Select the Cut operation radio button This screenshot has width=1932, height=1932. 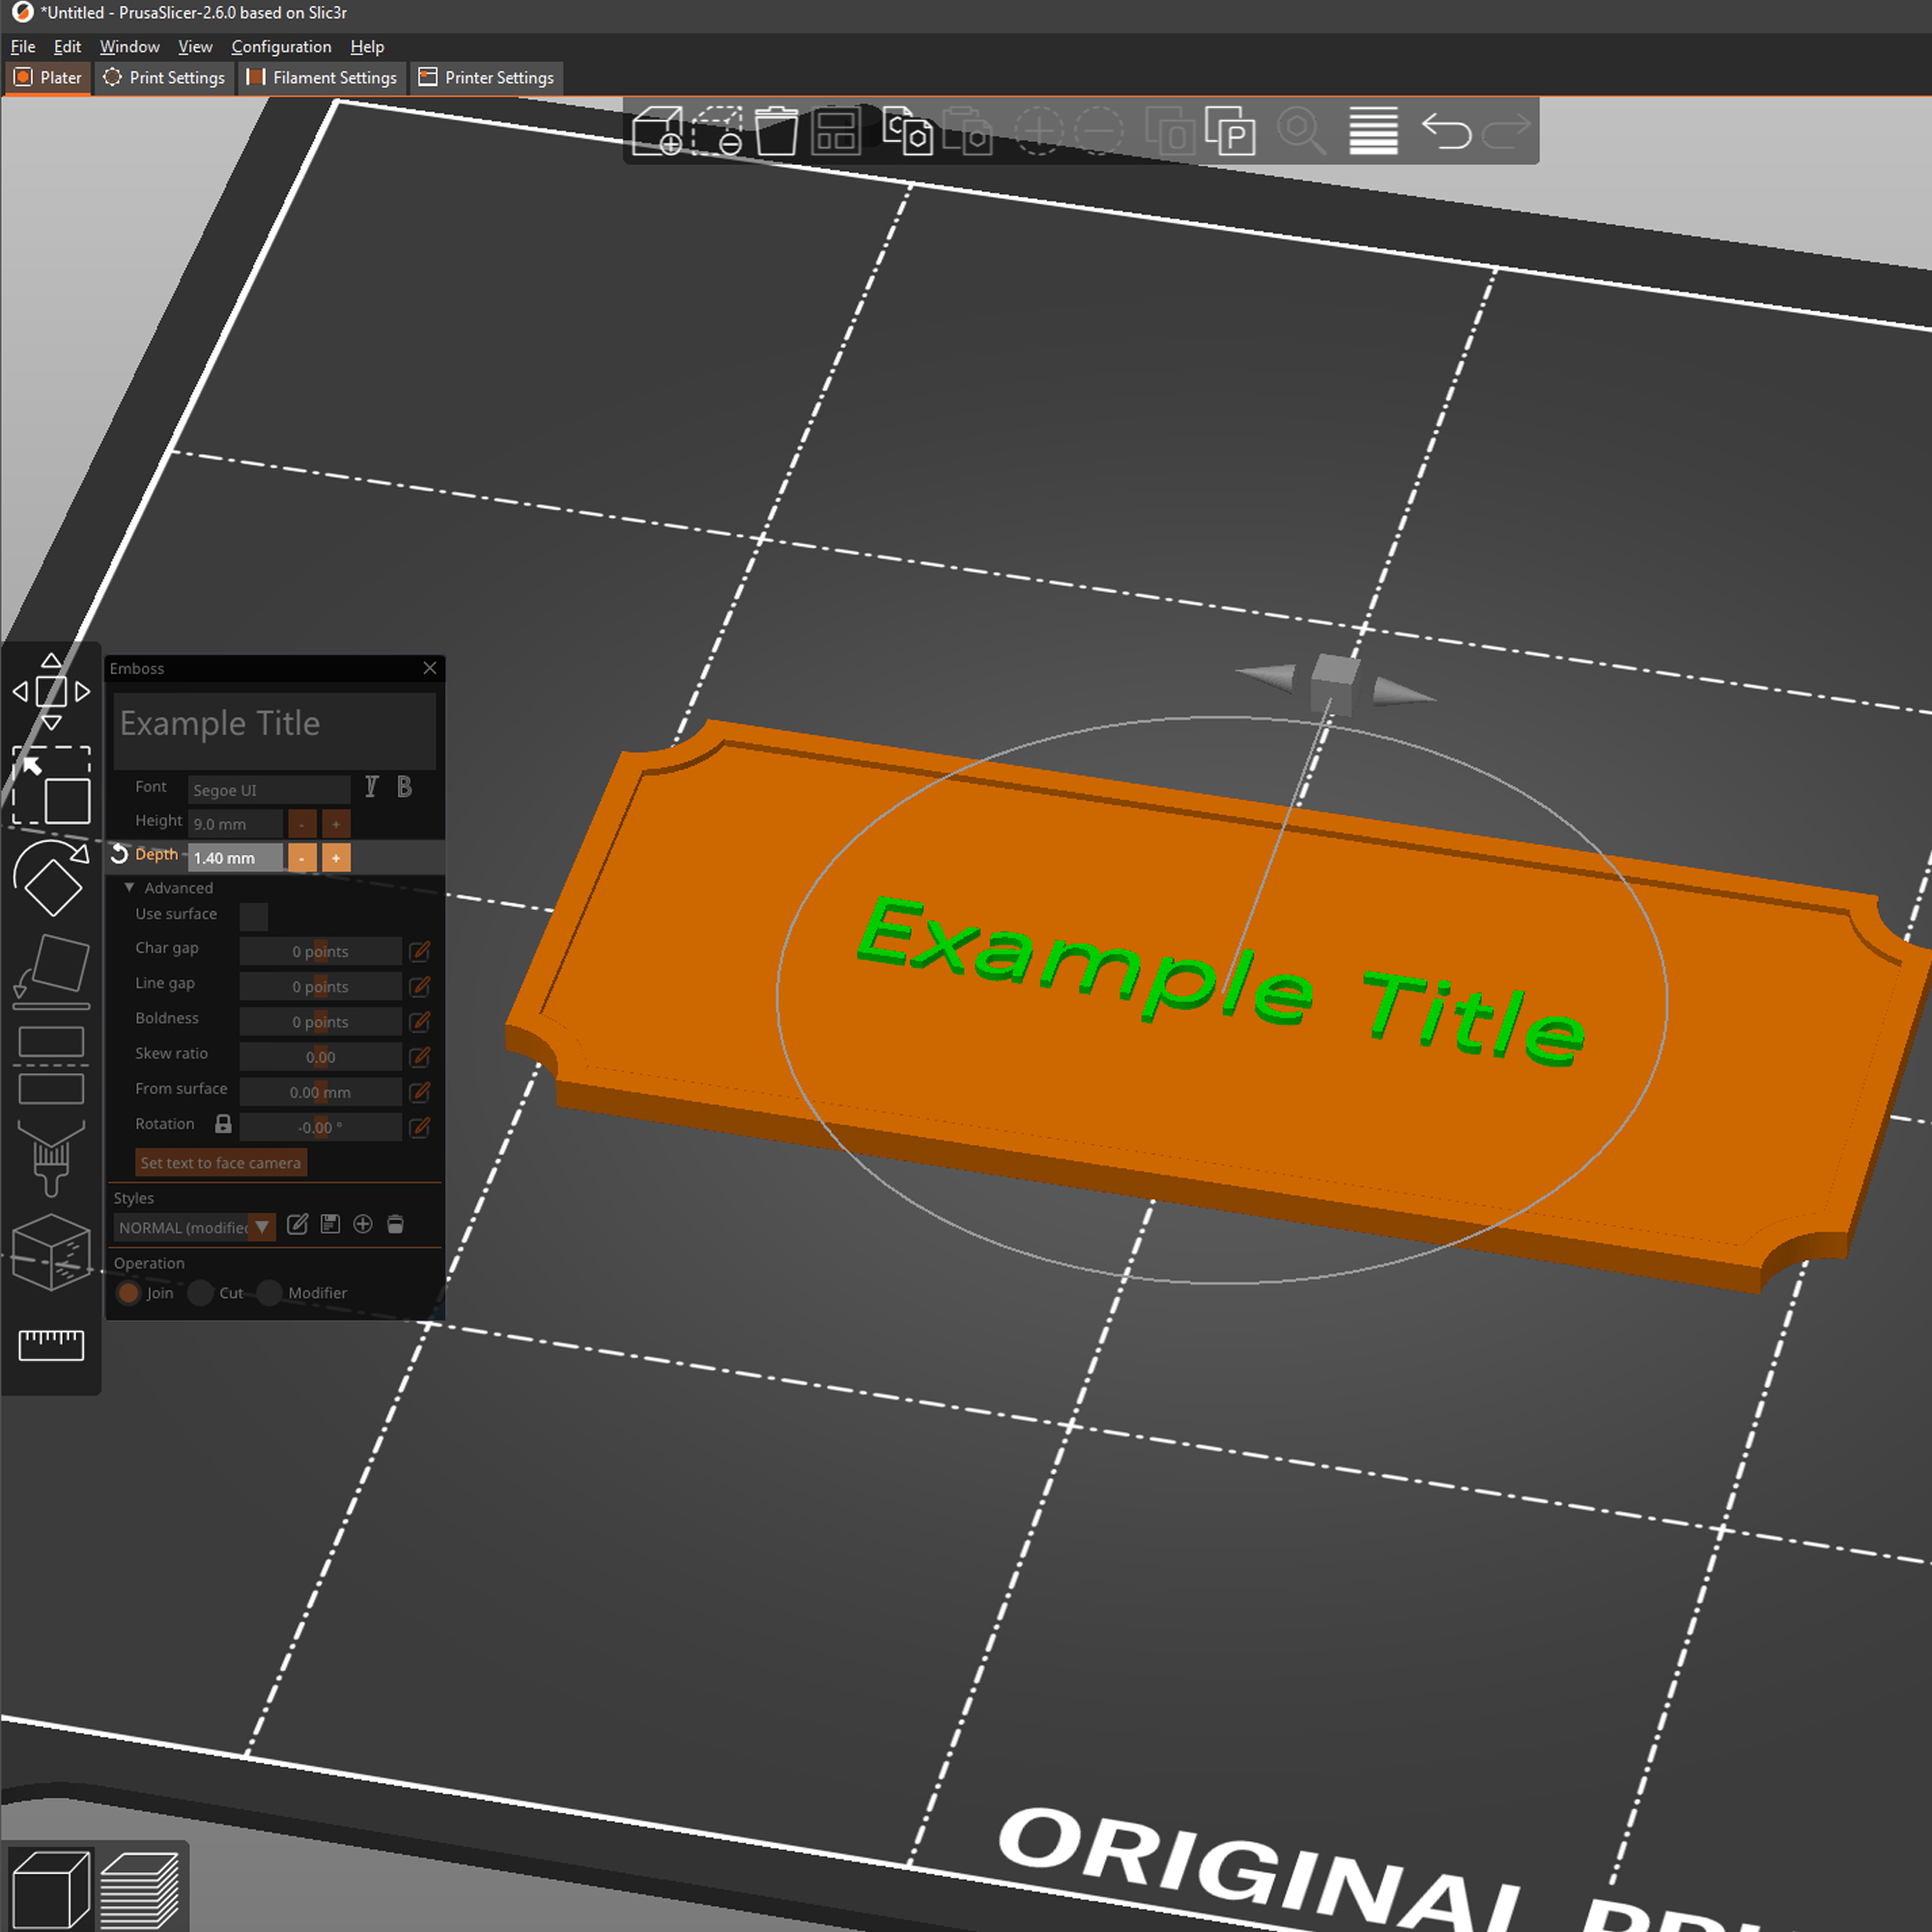[201, 1293]
